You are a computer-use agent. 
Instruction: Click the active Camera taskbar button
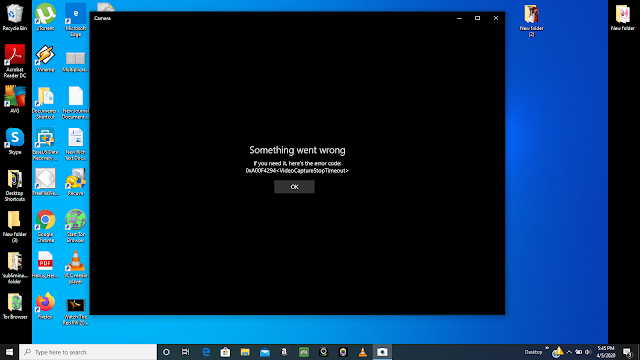[x=382, y=352]
